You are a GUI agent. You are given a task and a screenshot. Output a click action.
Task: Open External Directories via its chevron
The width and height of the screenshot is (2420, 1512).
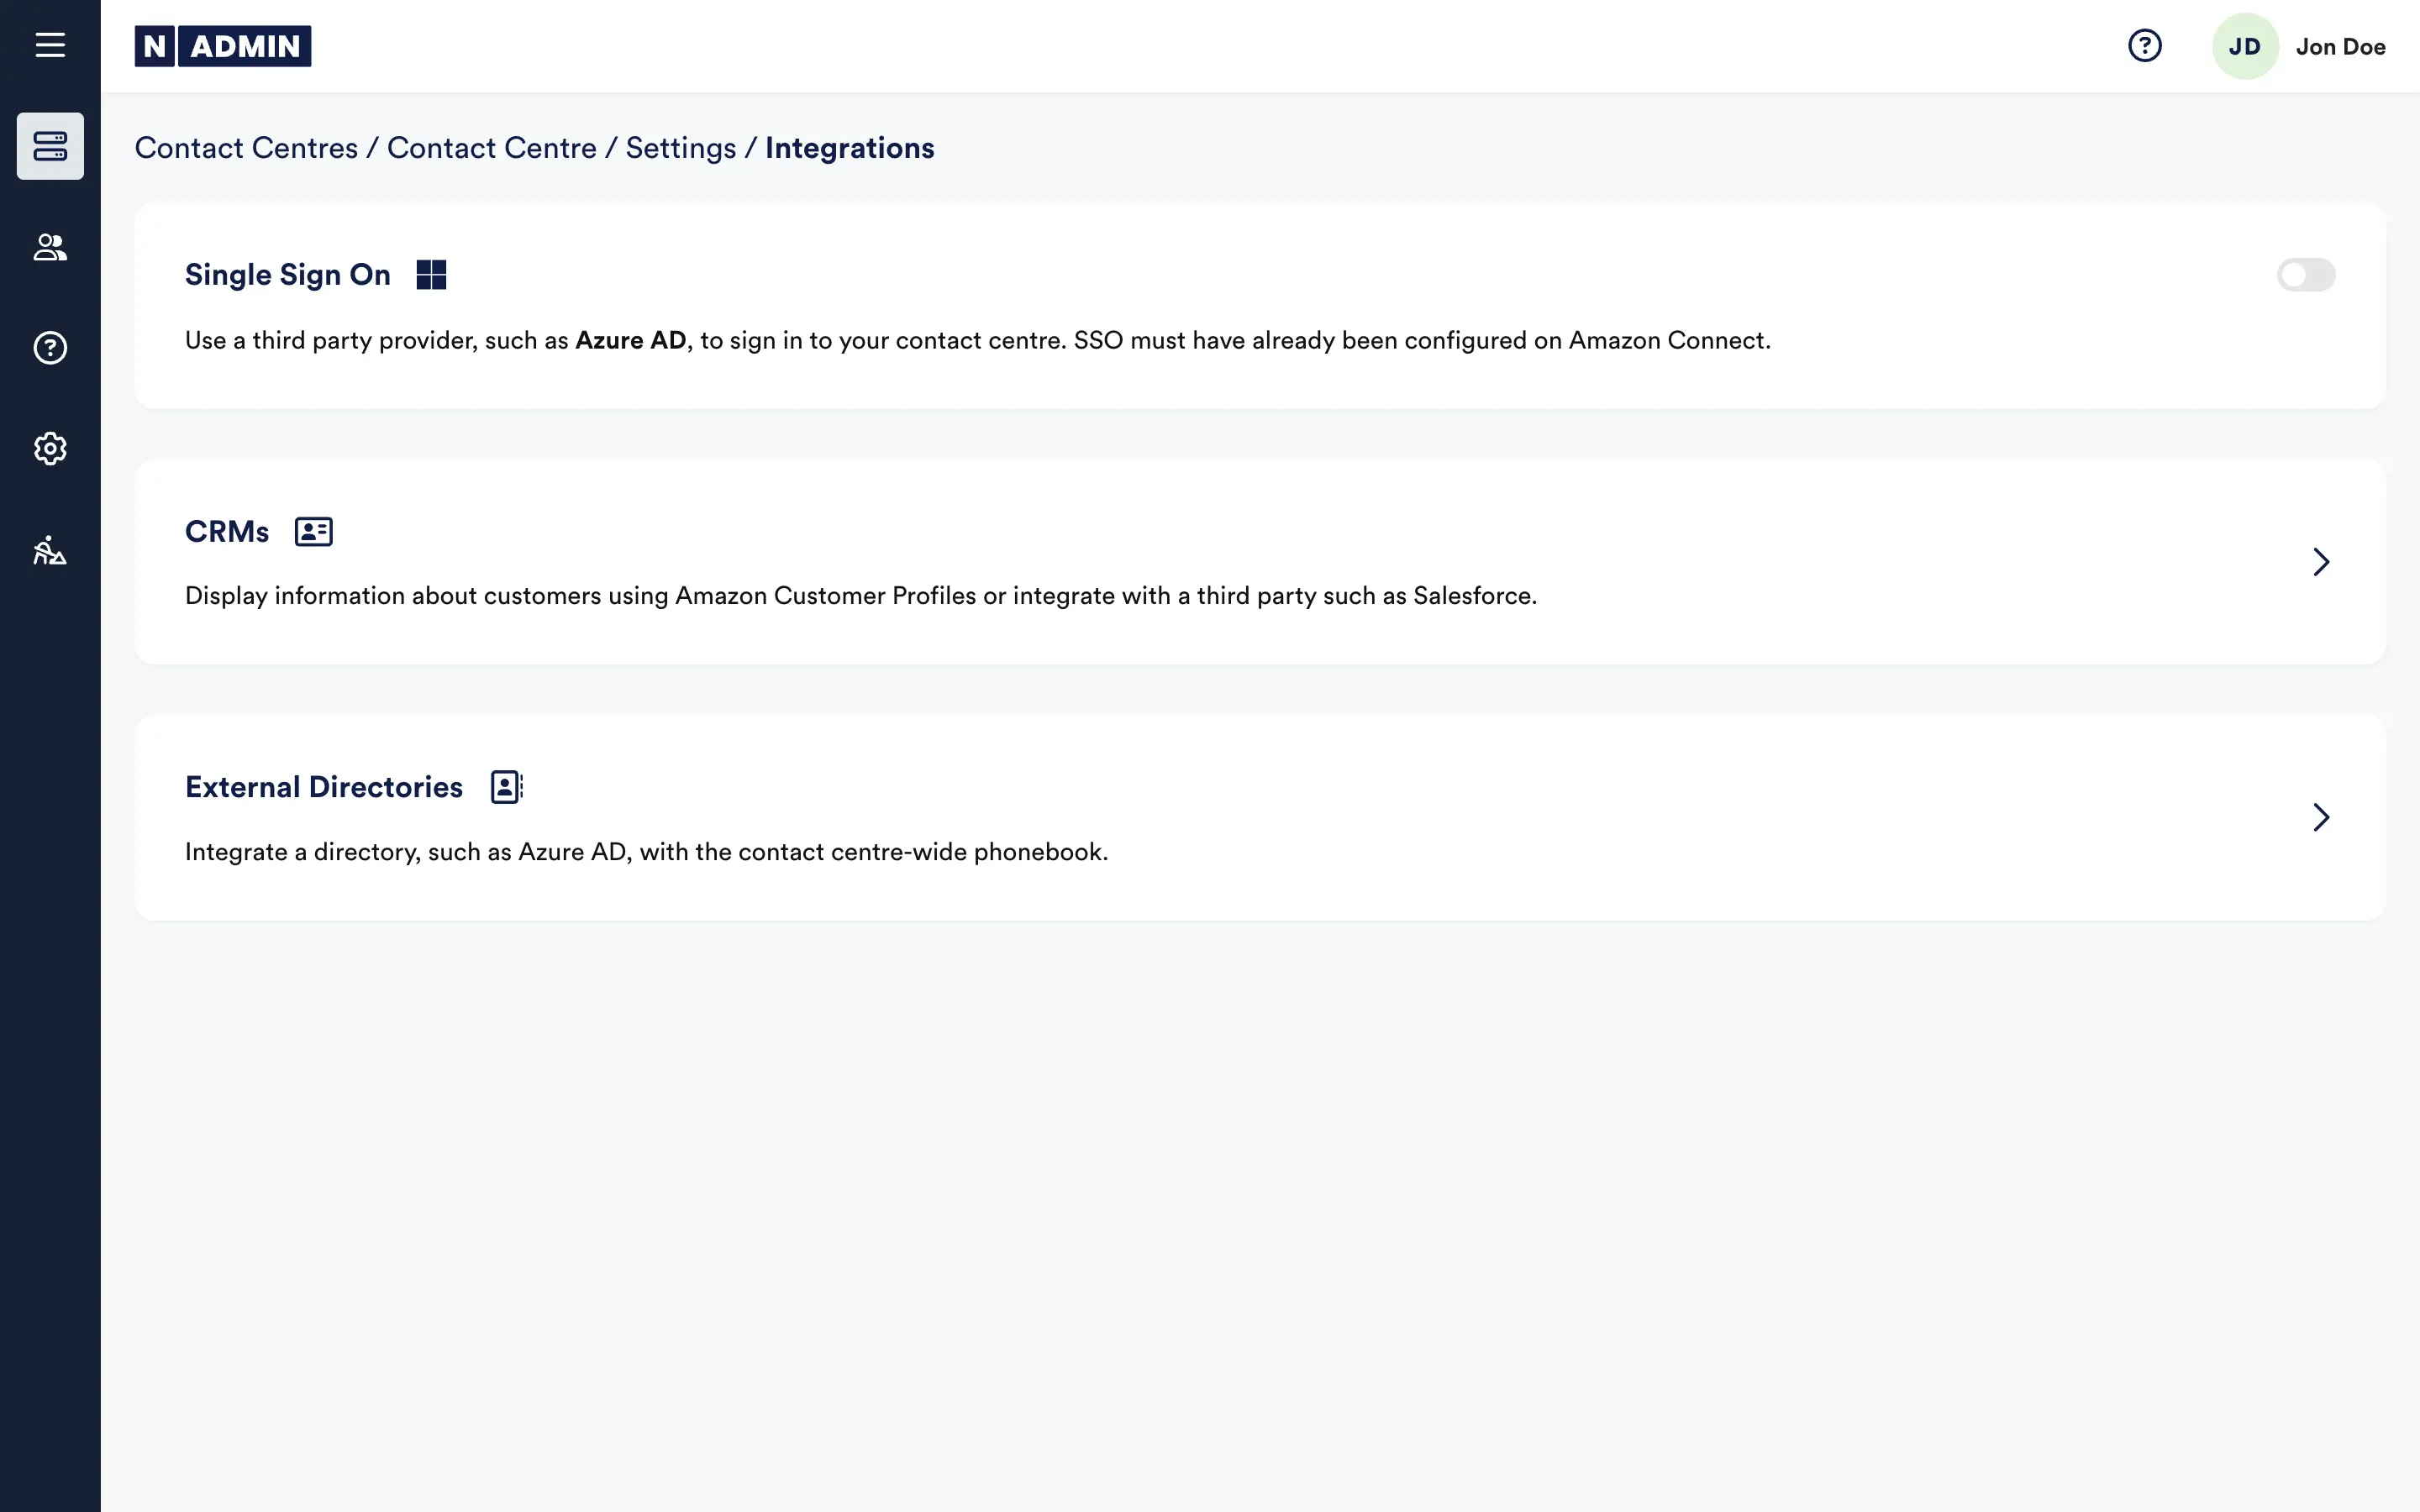[x=2322, y=817]
